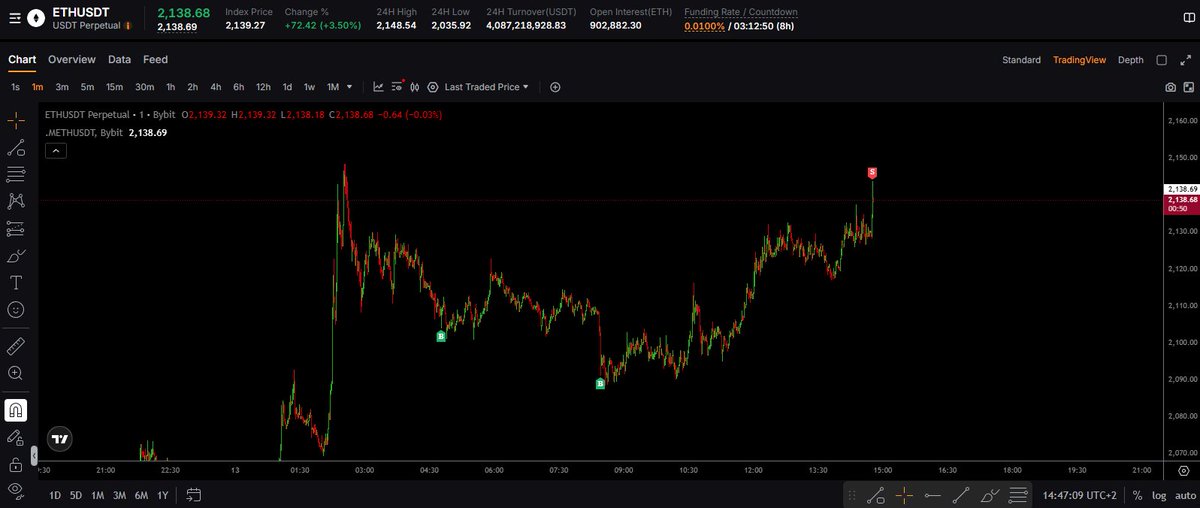The image size is (1200, 508).
Task: Add a compare symbol with plus icon
Action: click(555, 87)
